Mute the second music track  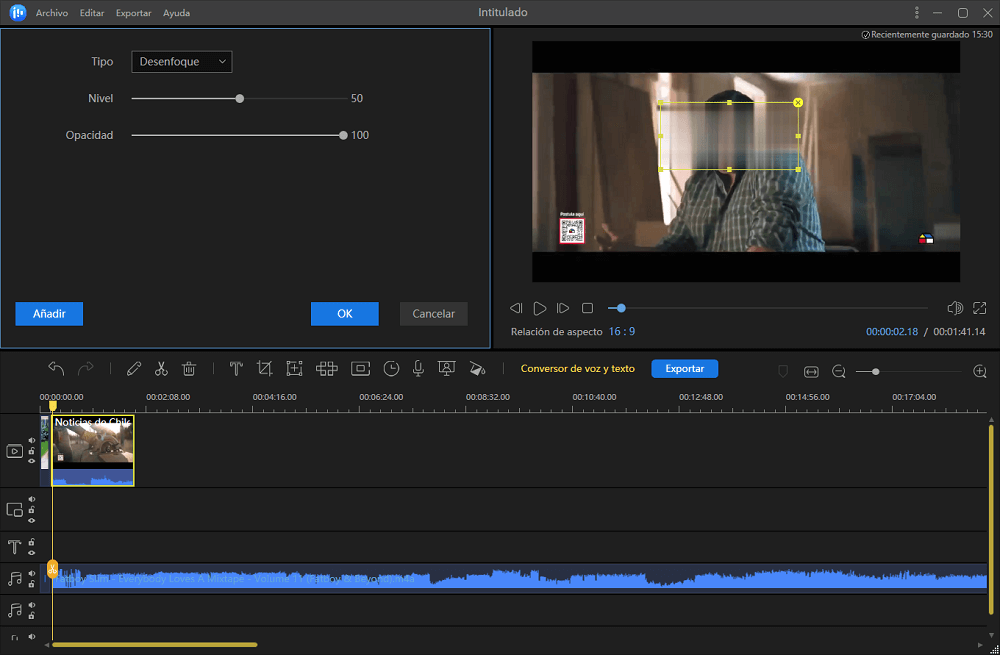(32, 605)
